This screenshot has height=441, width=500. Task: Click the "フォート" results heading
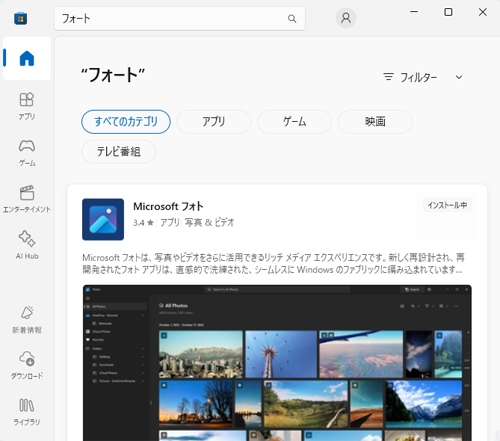click(113, 75)
